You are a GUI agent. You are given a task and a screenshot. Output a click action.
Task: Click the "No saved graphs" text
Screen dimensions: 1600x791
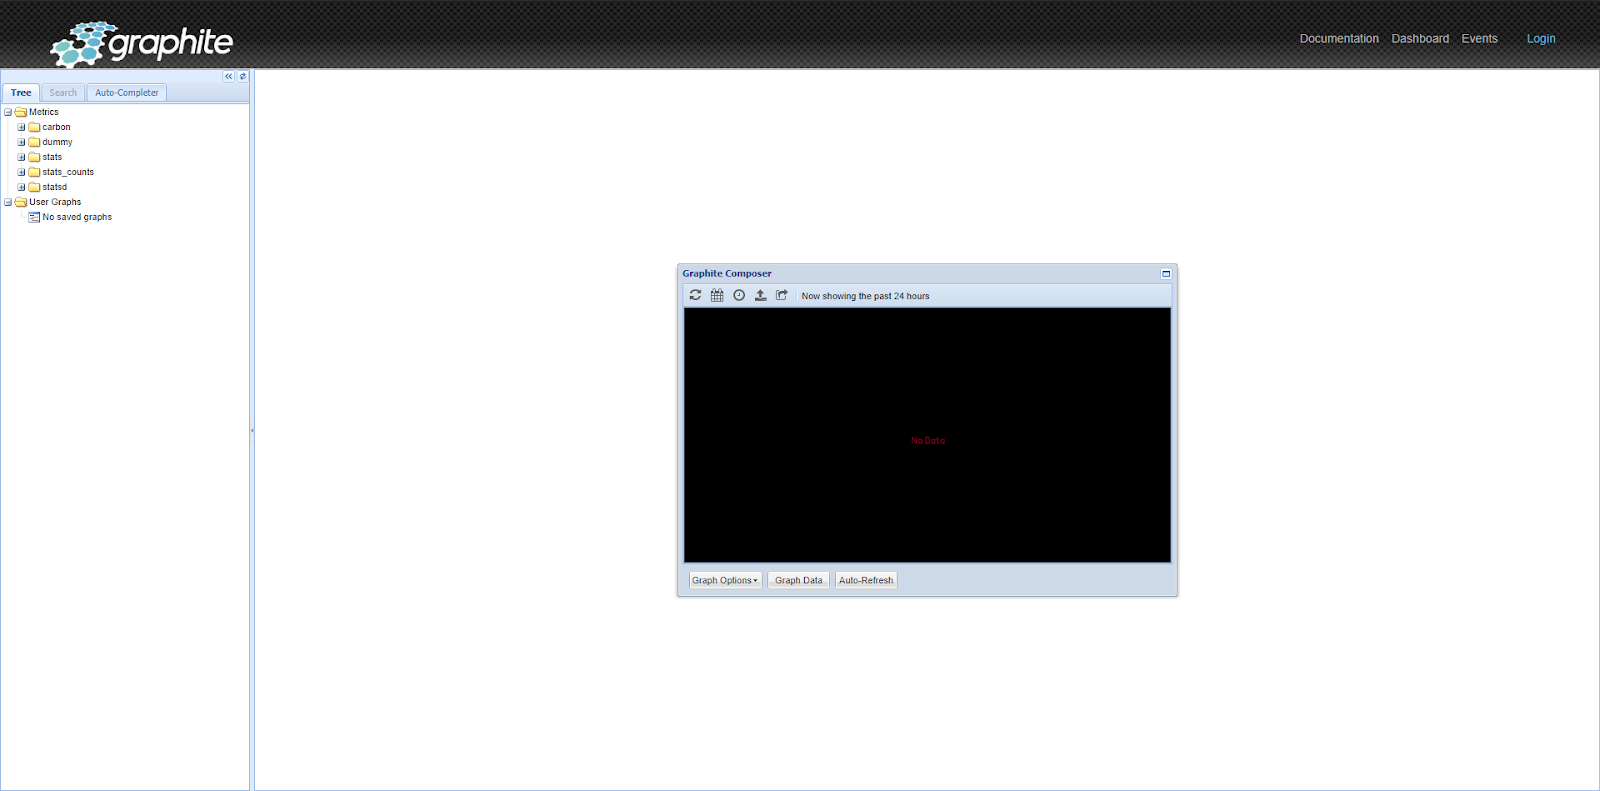pos(77,217)
